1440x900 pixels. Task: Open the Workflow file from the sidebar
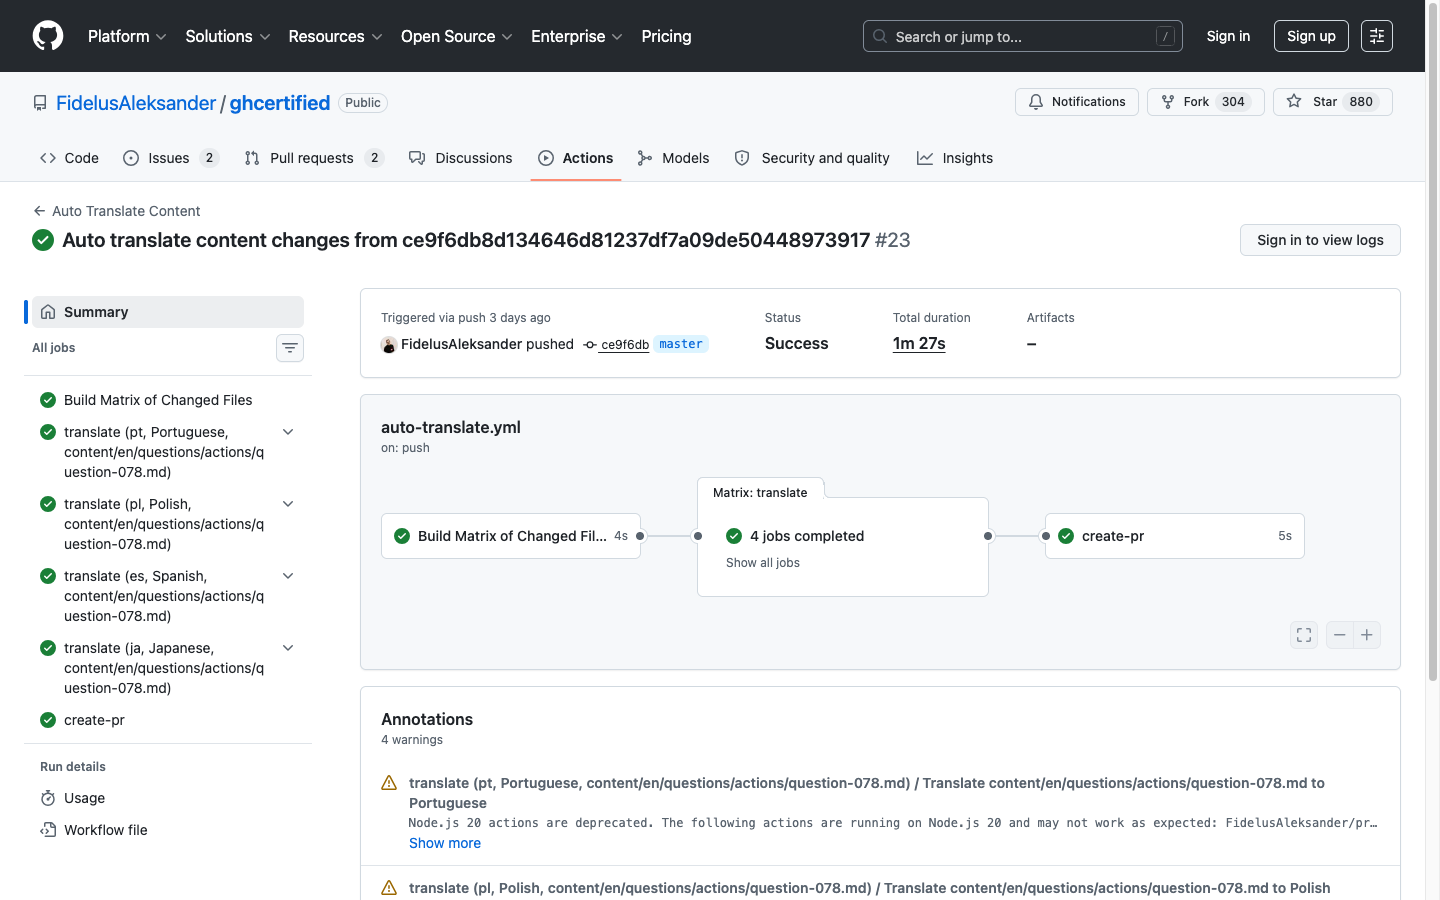[104, 829]
